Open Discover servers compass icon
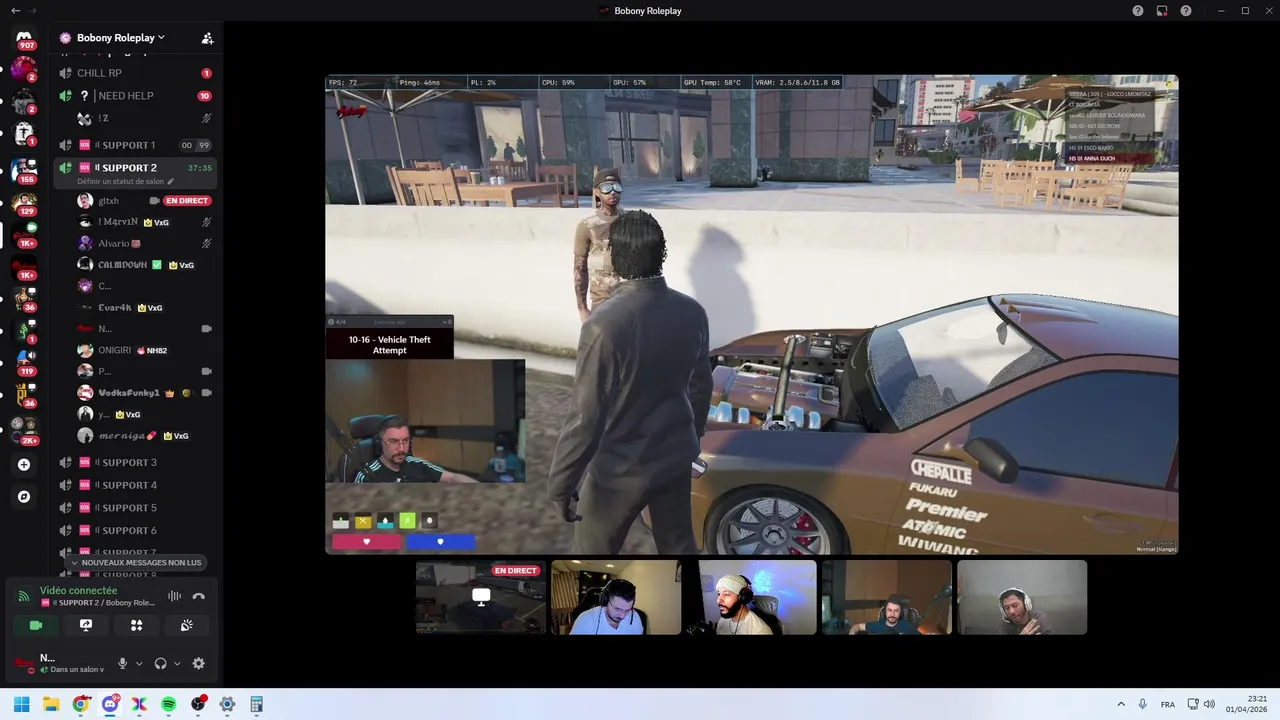 tap(24, 496)
